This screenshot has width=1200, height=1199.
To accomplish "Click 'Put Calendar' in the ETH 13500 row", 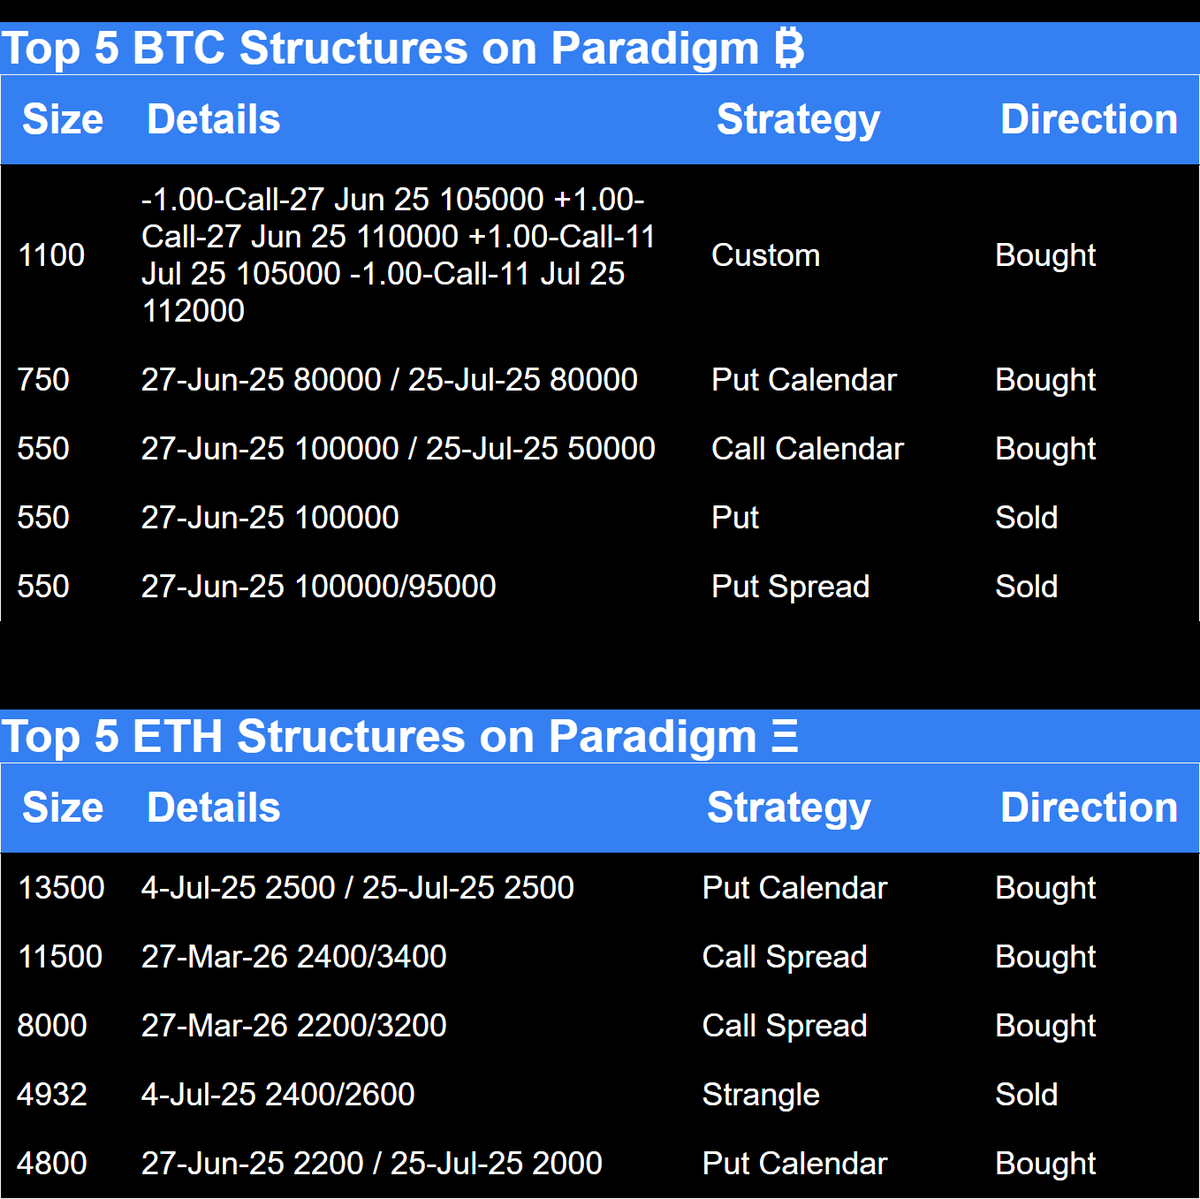I will coord(795,888).
